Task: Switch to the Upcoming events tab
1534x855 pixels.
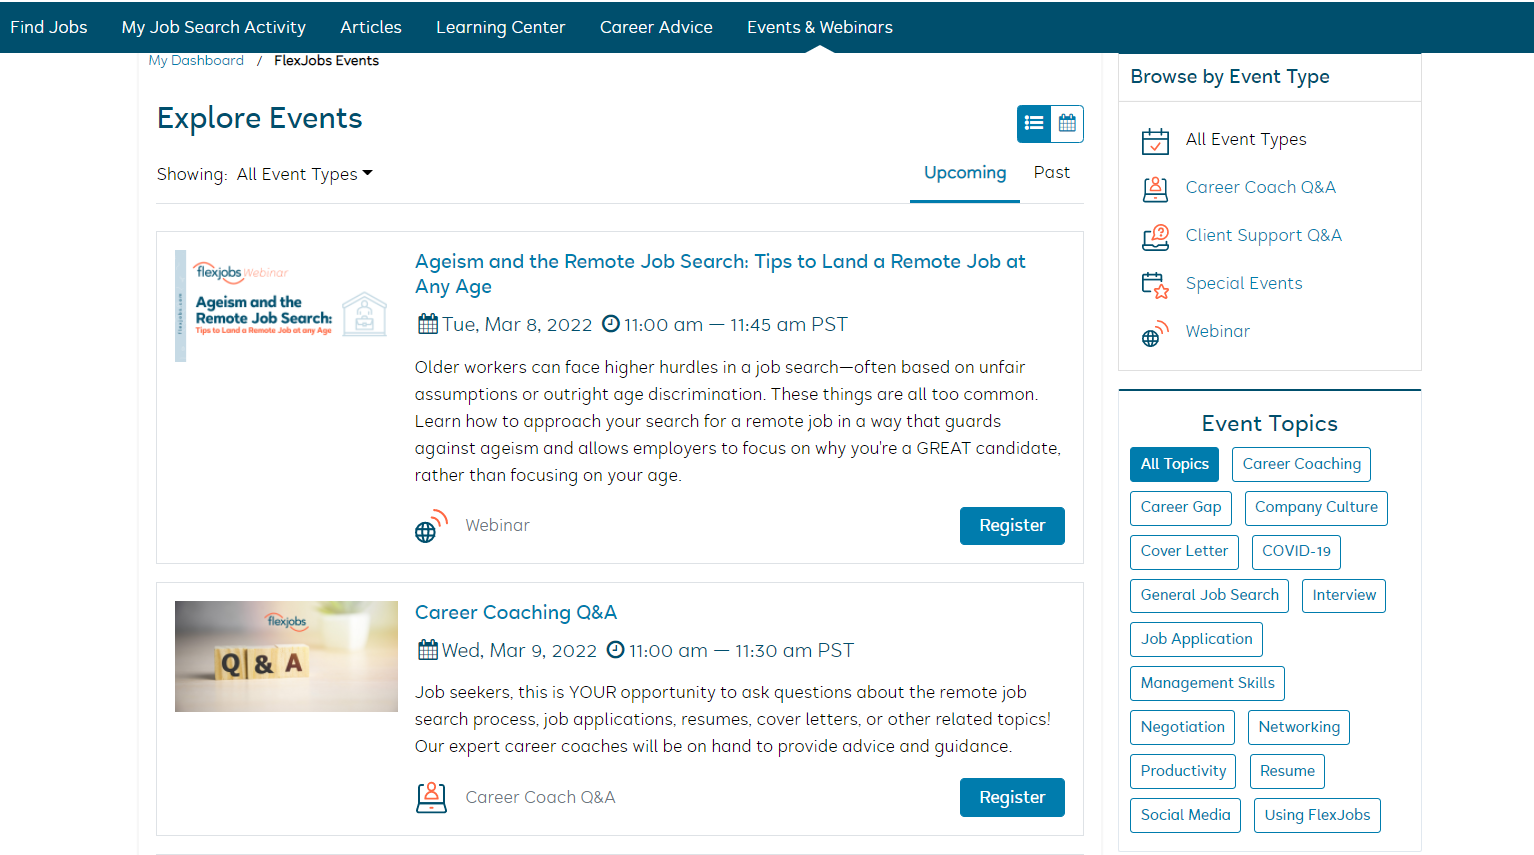Action: (x=965, y=173)
